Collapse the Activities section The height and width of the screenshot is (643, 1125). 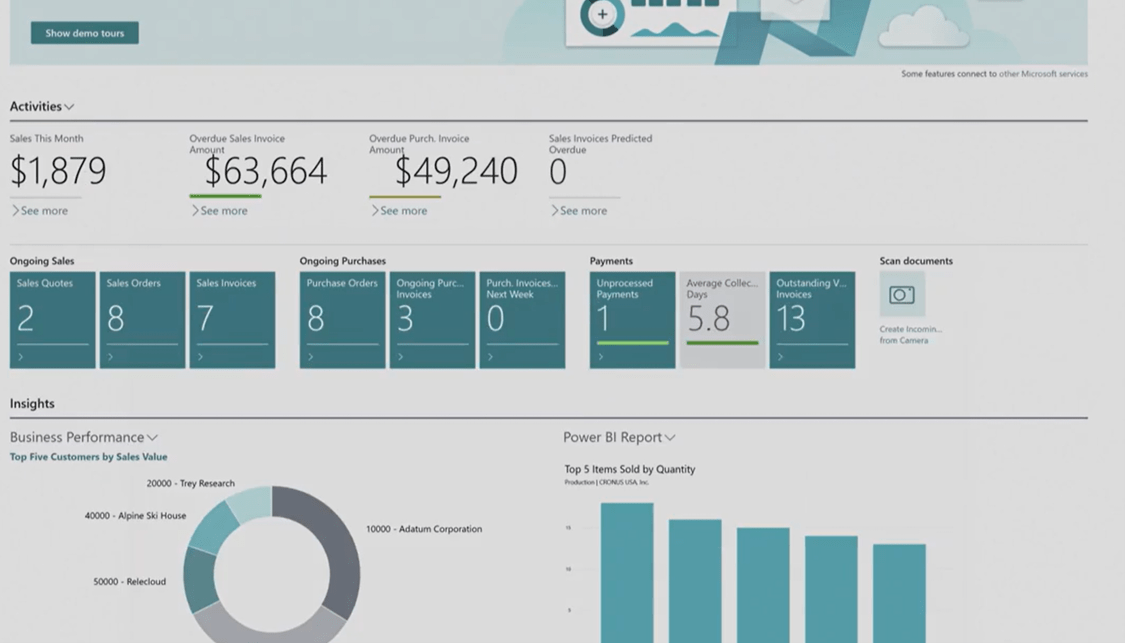[x=69, y=106]
